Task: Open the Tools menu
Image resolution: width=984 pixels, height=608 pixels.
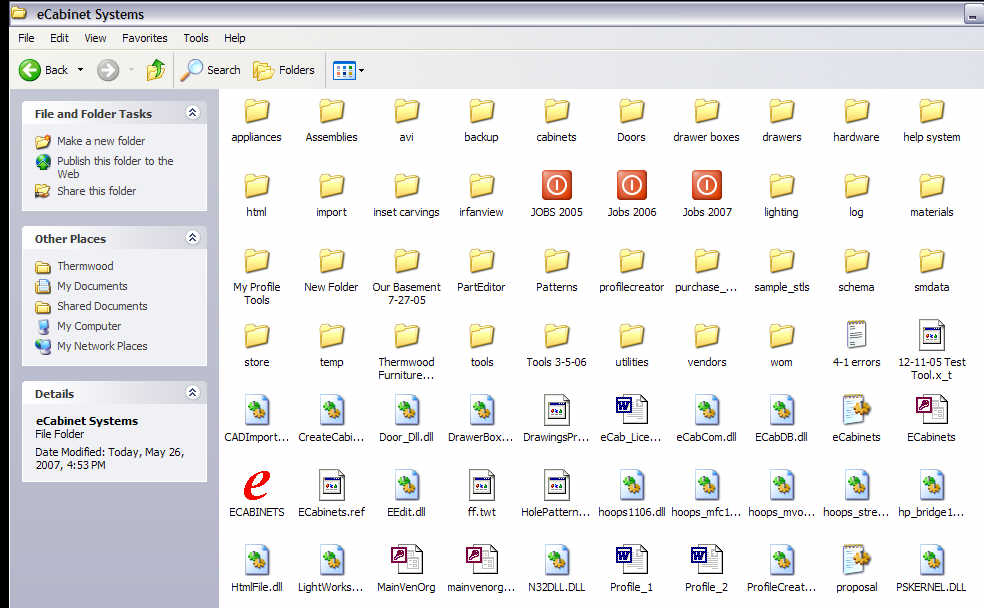Action: click(x=196, y=38)
